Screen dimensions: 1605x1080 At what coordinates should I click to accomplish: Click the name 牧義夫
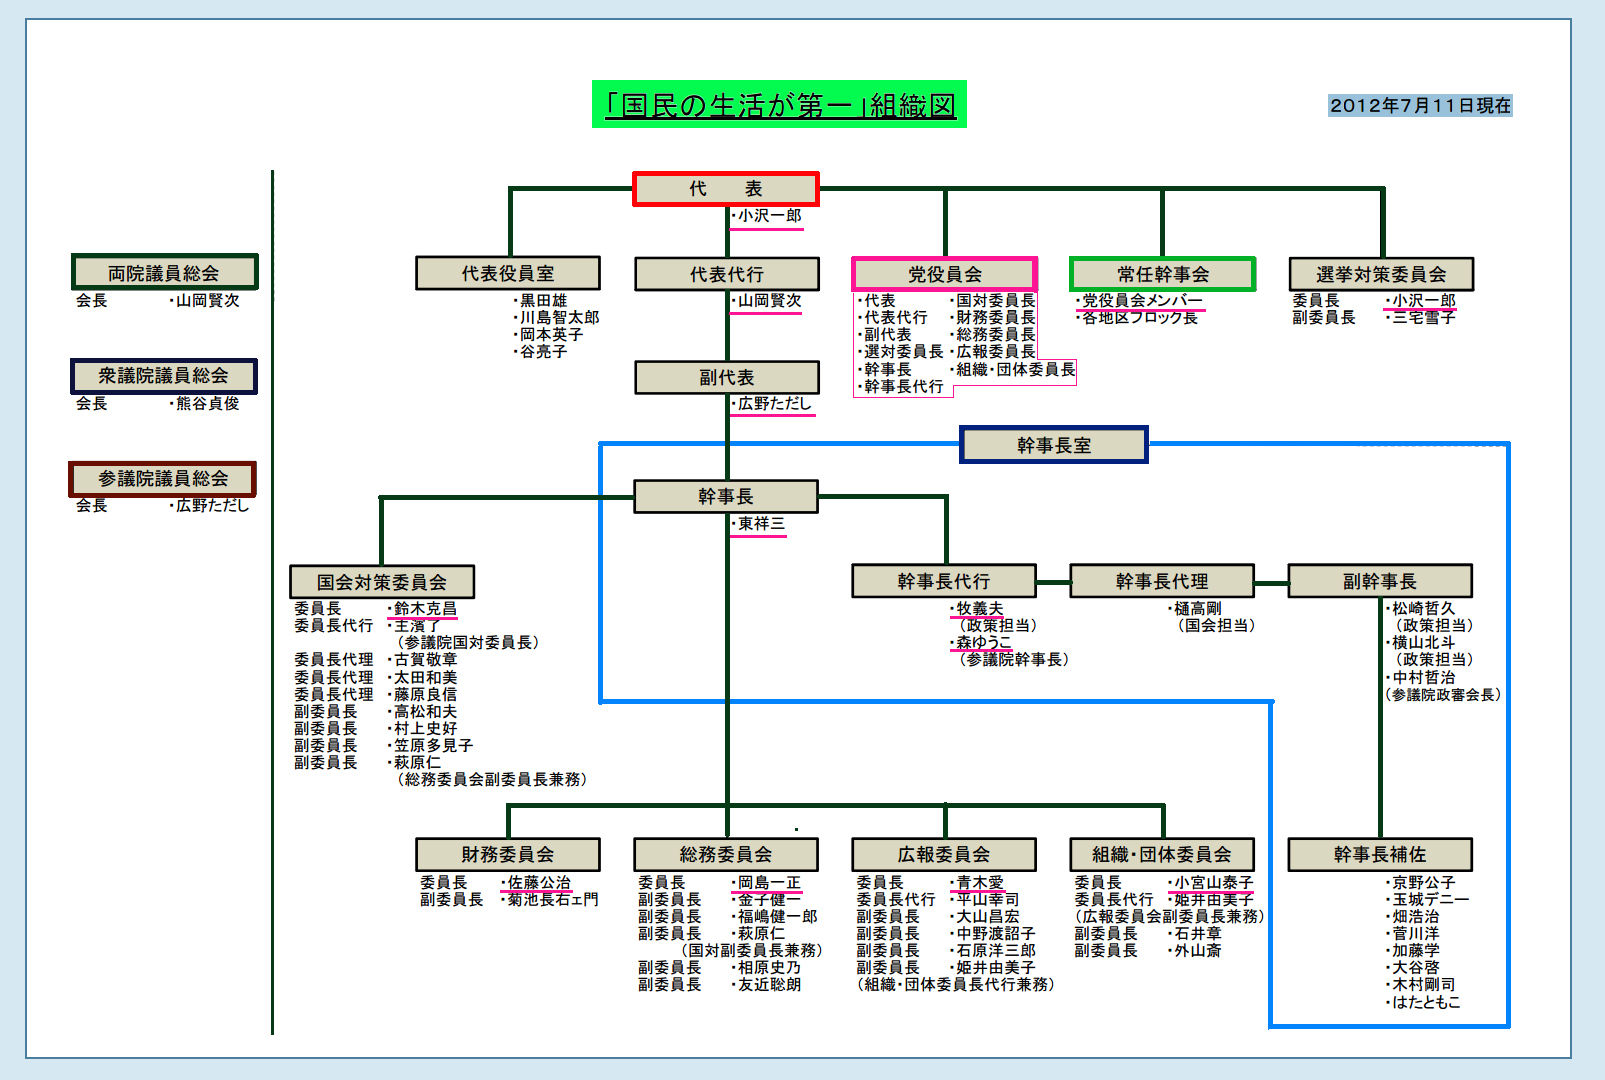point(980,608)
